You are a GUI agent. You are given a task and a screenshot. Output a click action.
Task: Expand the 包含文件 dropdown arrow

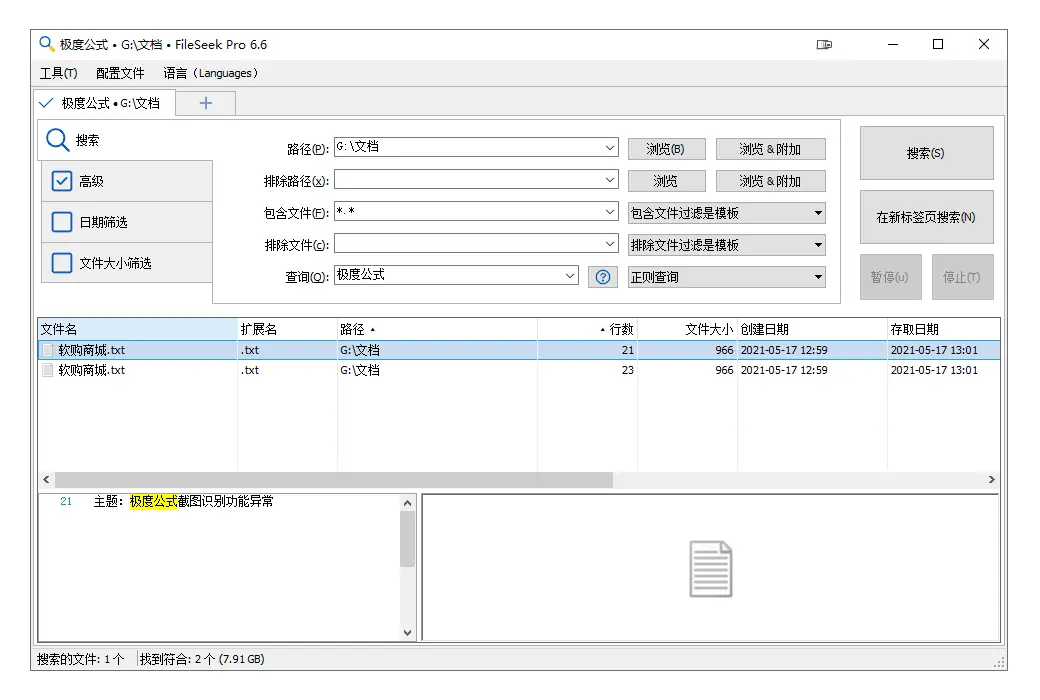(610, 212)
